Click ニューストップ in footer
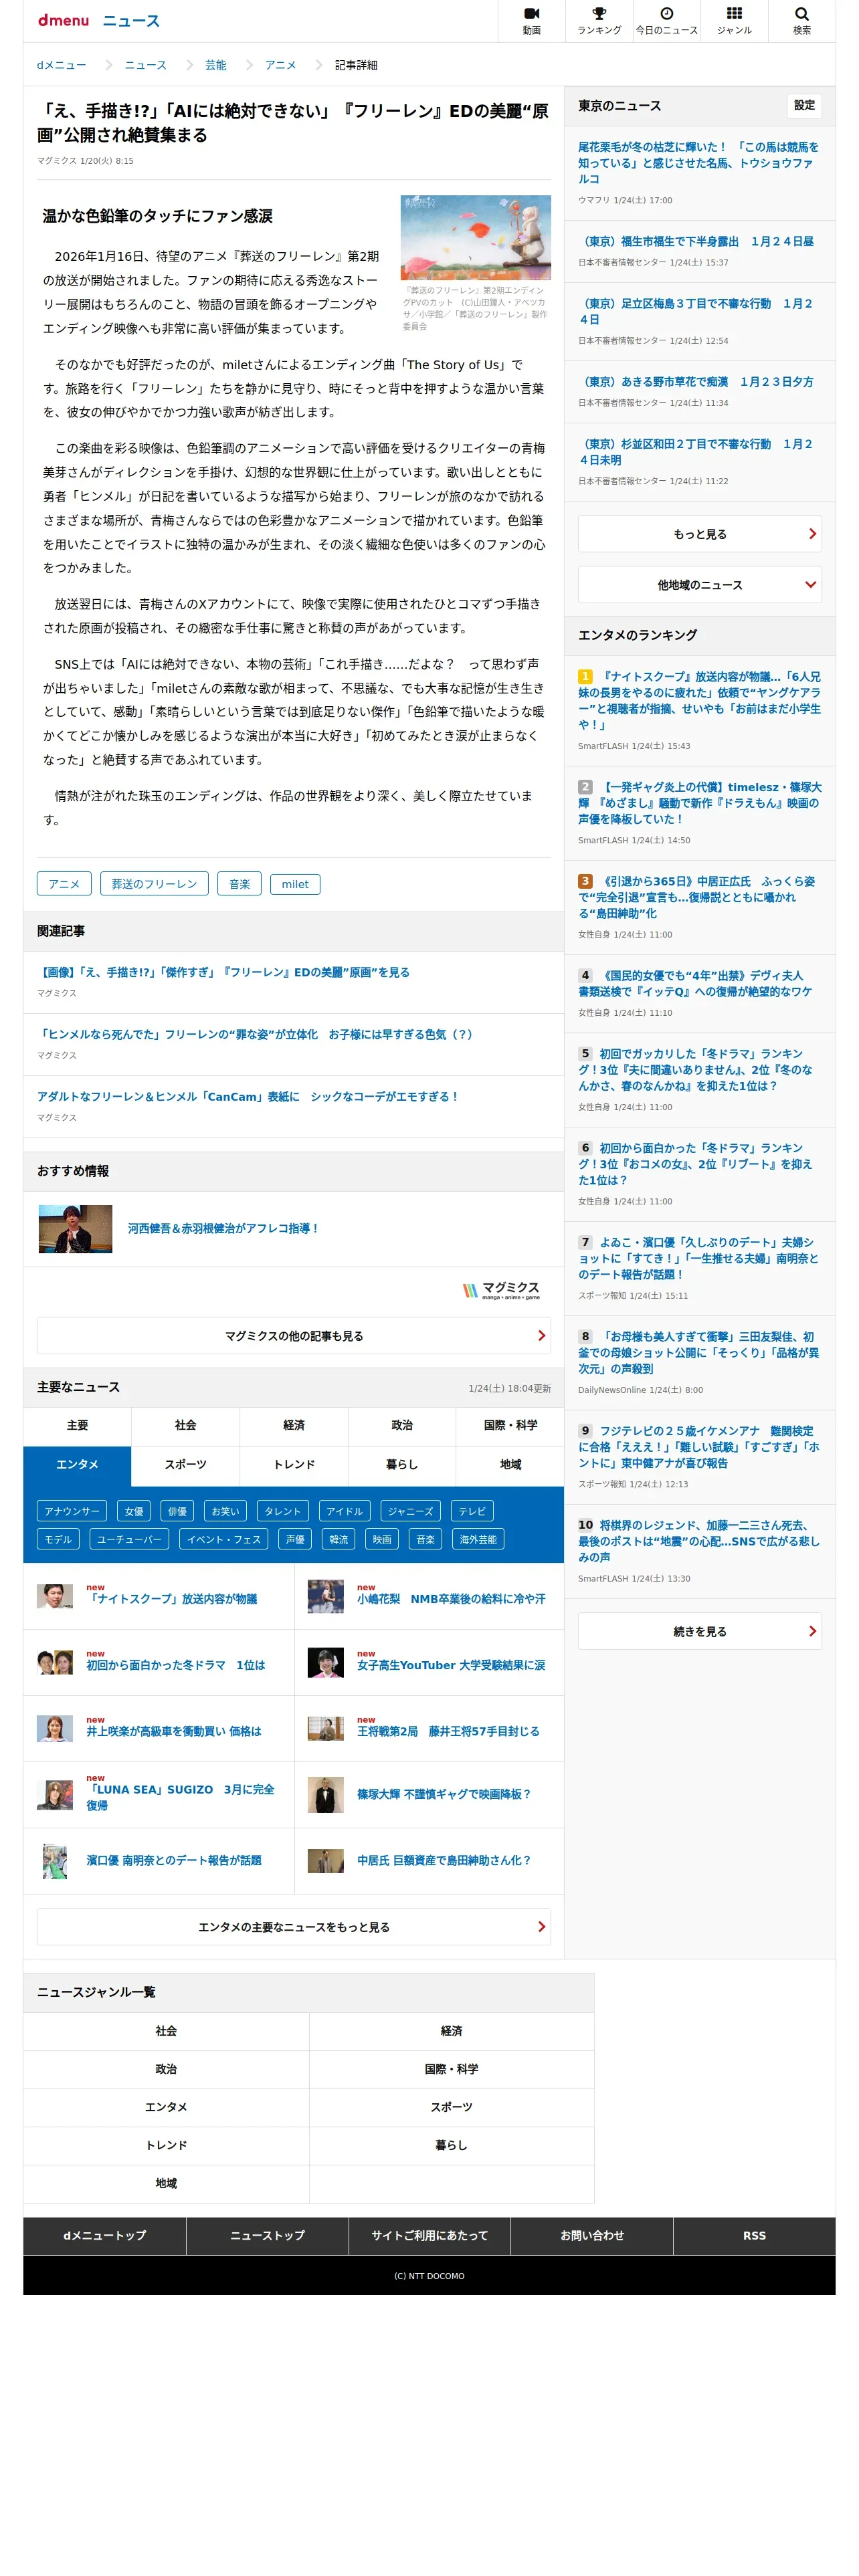 267,2235
